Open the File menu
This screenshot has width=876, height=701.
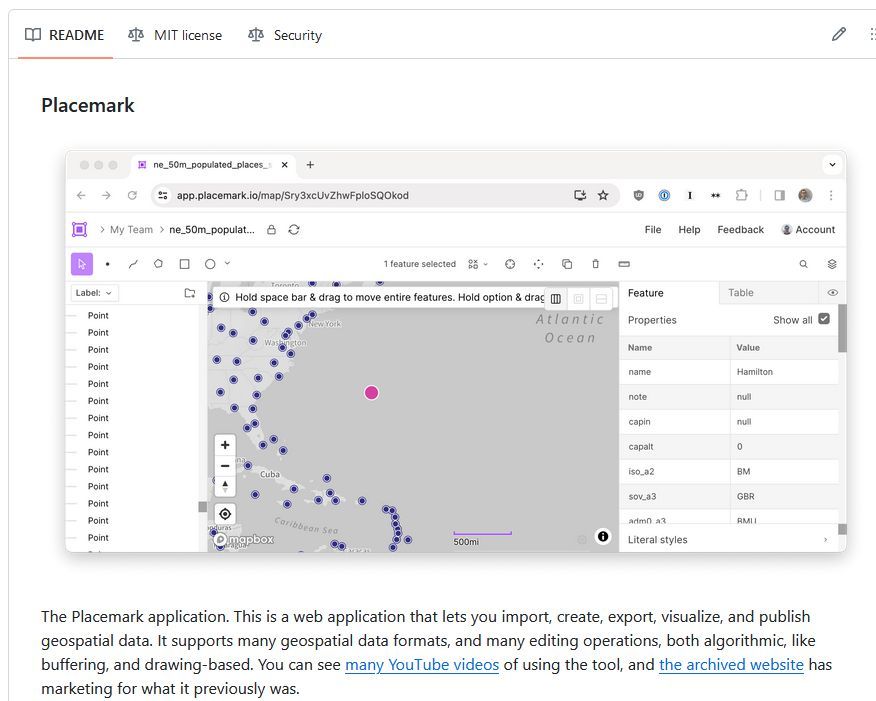(653, 230)
